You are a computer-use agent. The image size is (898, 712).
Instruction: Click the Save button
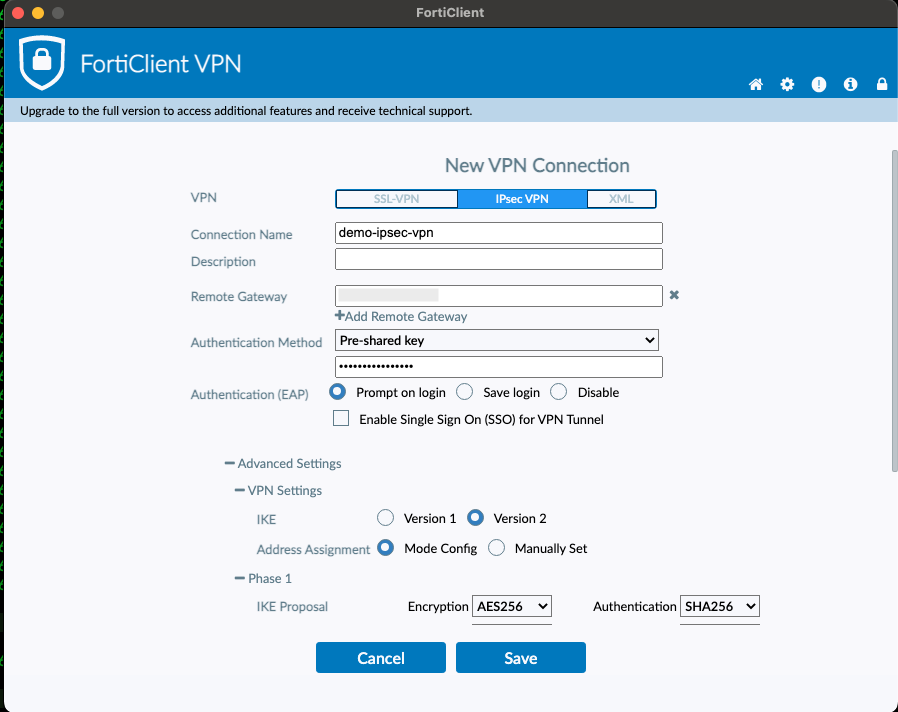[521, 658]
